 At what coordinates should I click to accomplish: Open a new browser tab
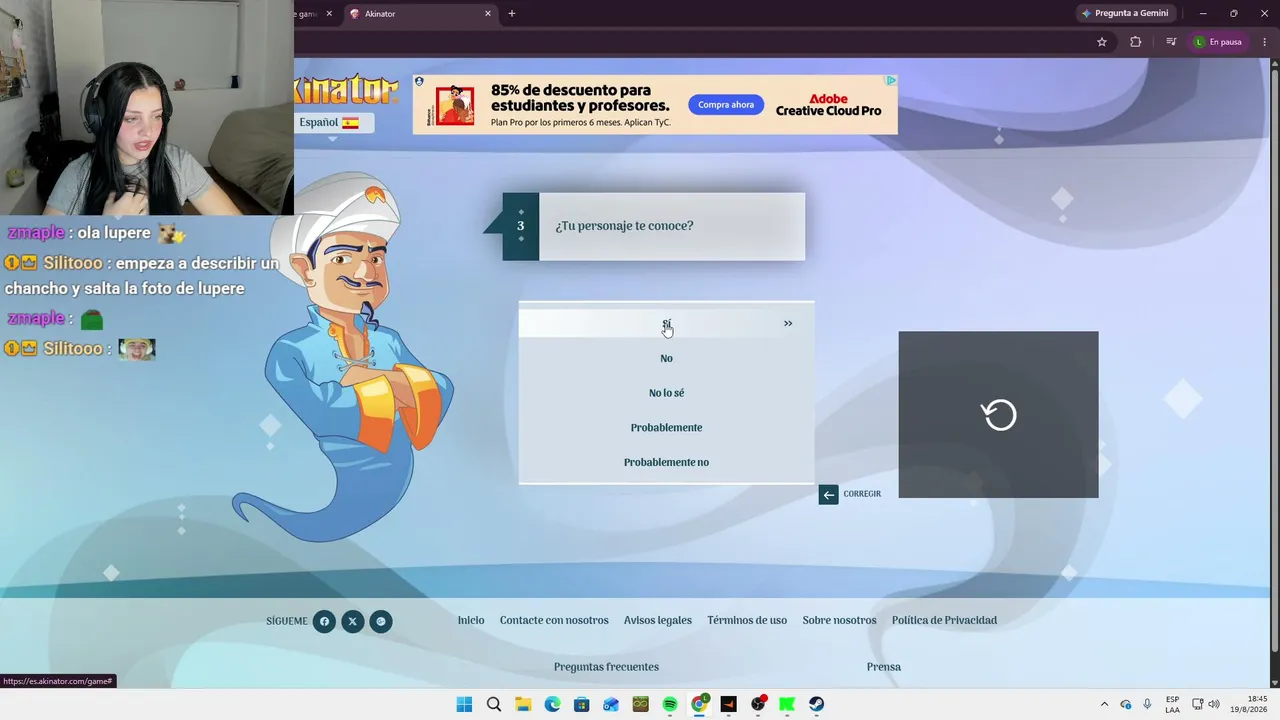tap(512, 14)
